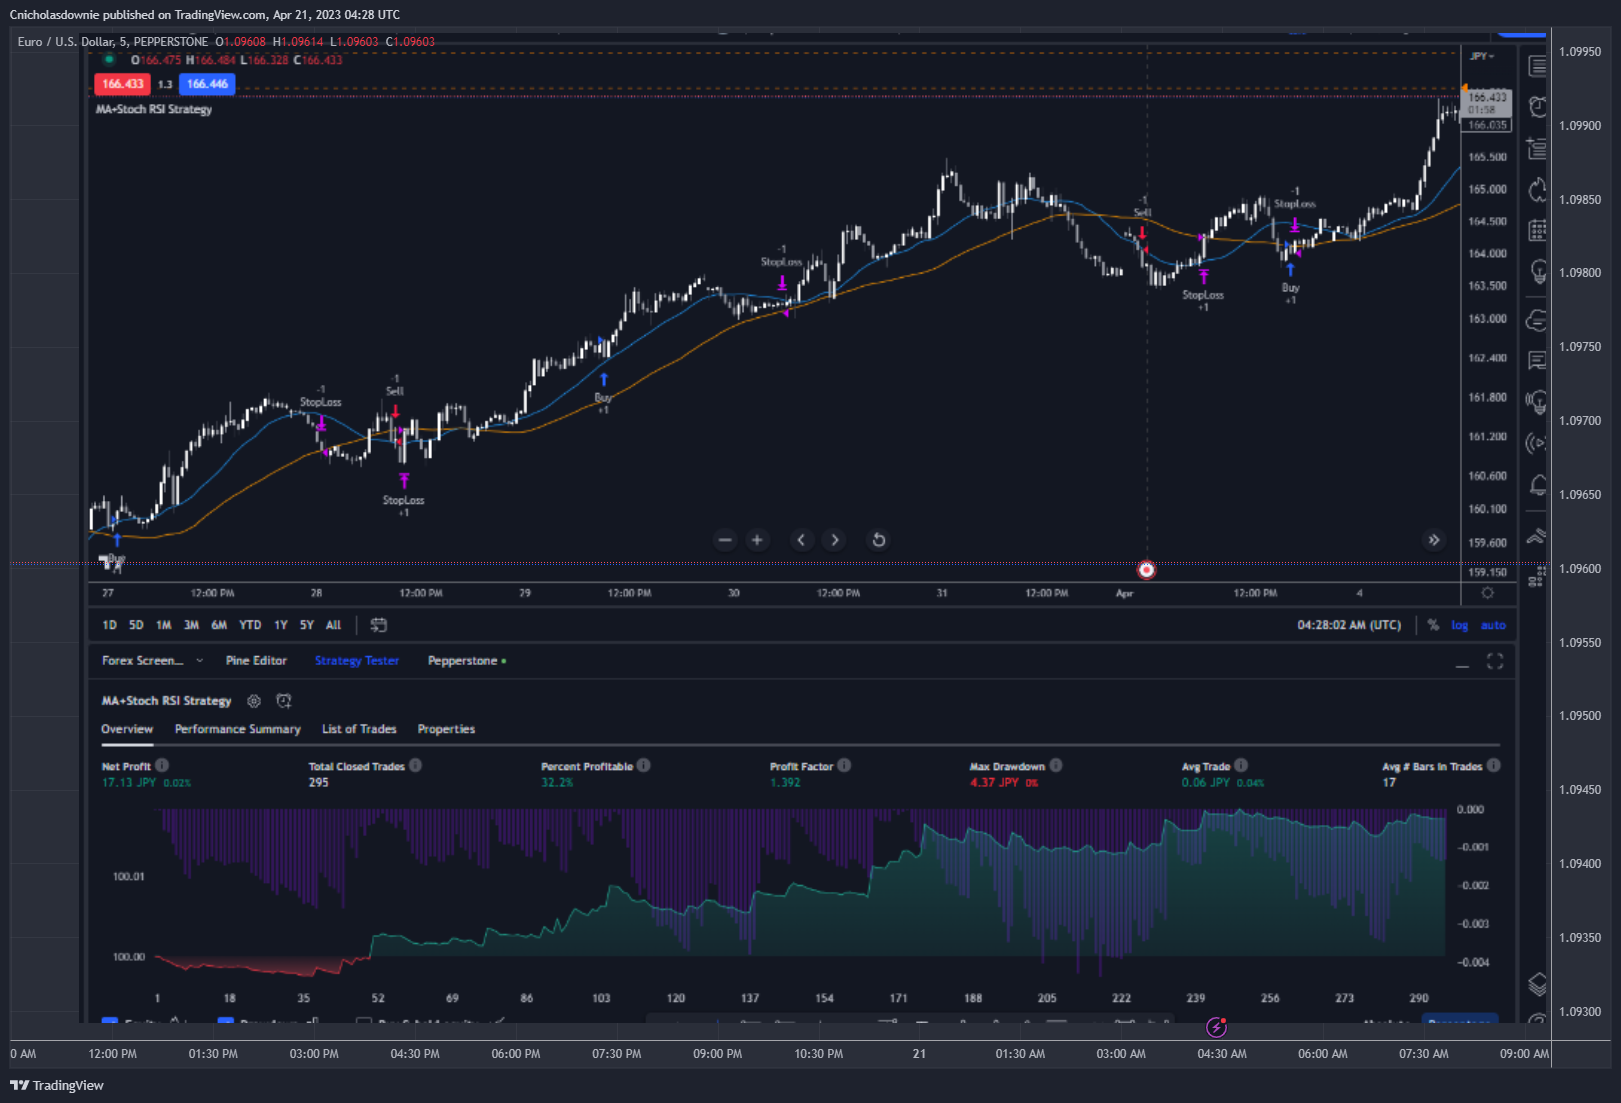The height and width of the screenshot is (1103, 1621).
Task: Select the Performance Summary tab
Action: tap(238, 729)
